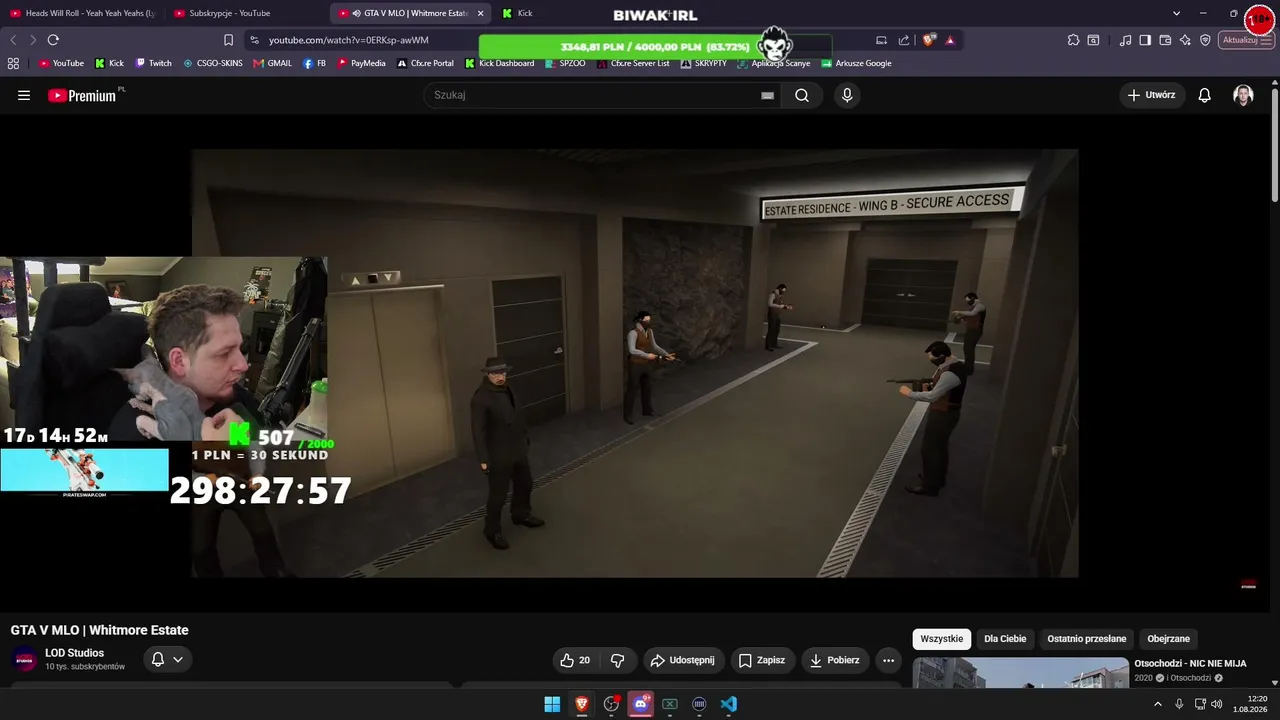The image size is (1280, 720).
Task: Select the Ostatnio przesłane filter chip
Action: [x=1087, y=639]
